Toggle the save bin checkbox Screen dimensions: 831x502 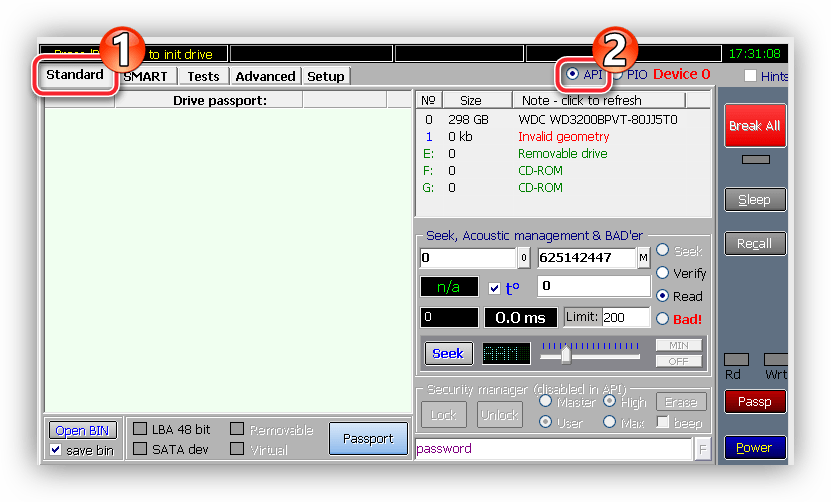pyautogui.click(x=56, y=450)
